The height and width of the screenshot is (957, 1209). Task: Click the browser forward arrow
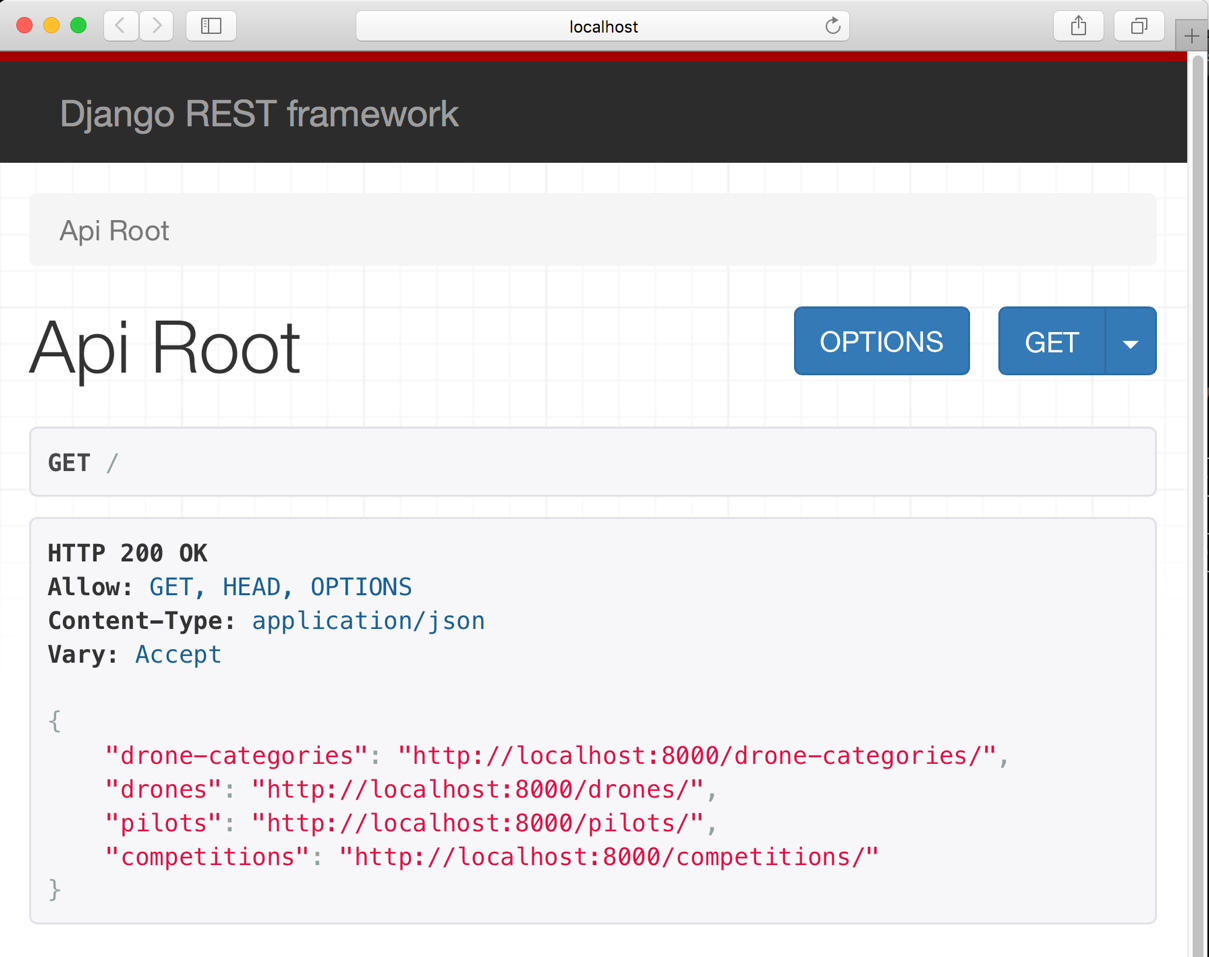(x=157, y=26)
